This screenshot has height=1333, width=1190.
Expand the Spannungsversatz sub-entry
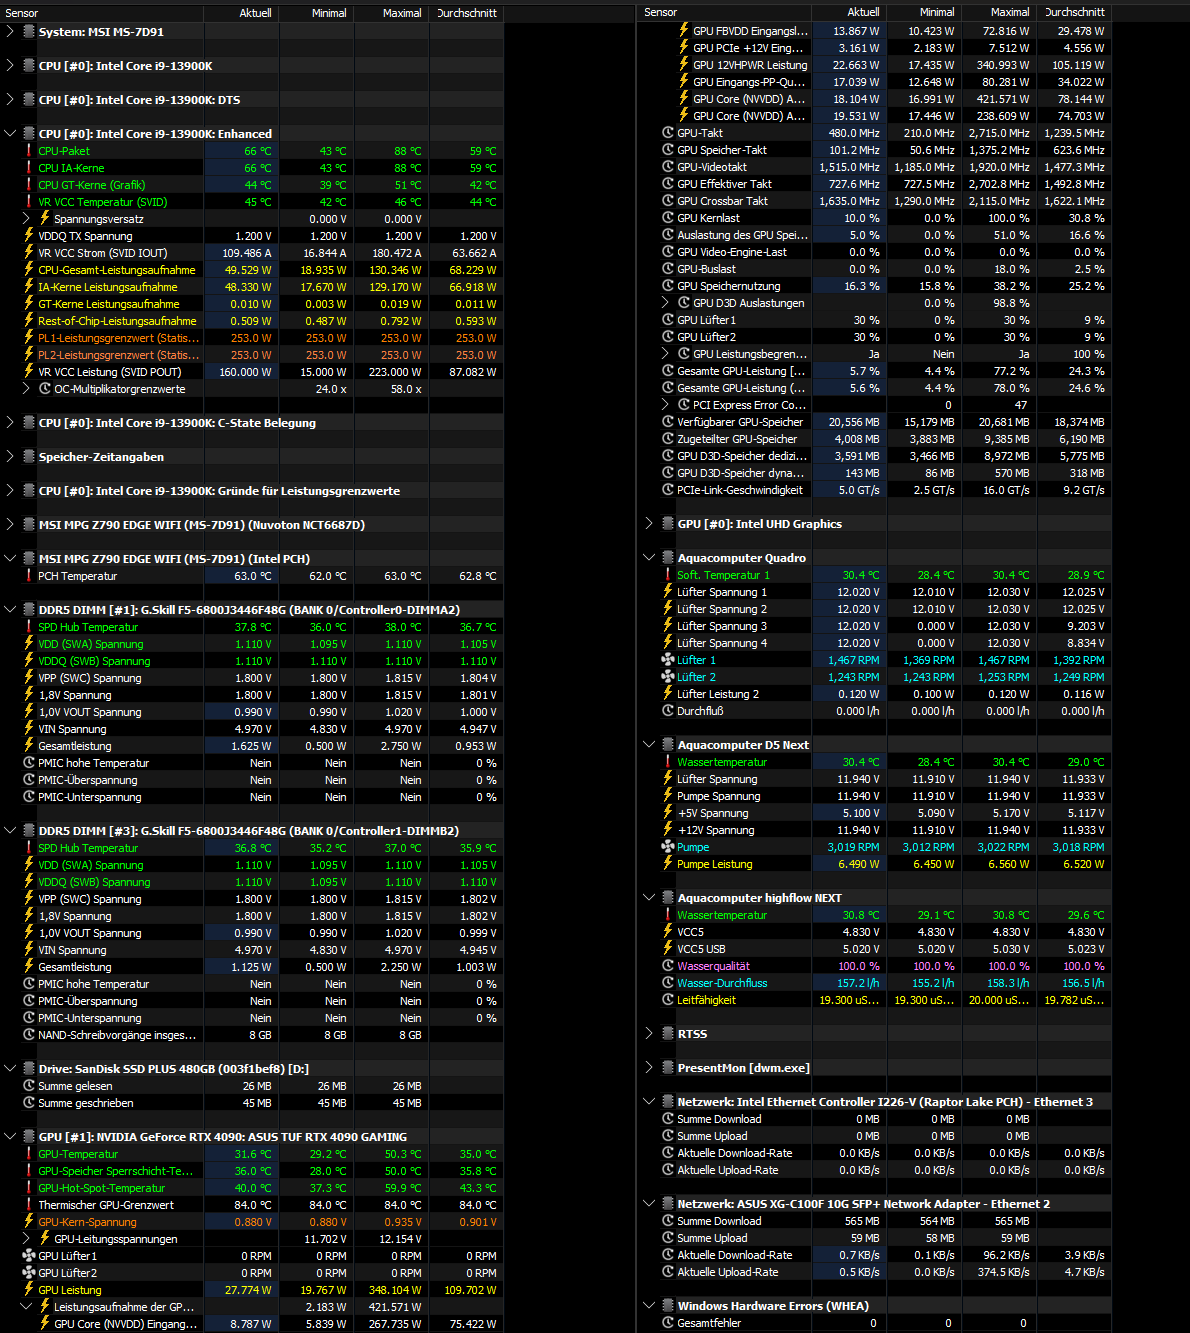26,219
